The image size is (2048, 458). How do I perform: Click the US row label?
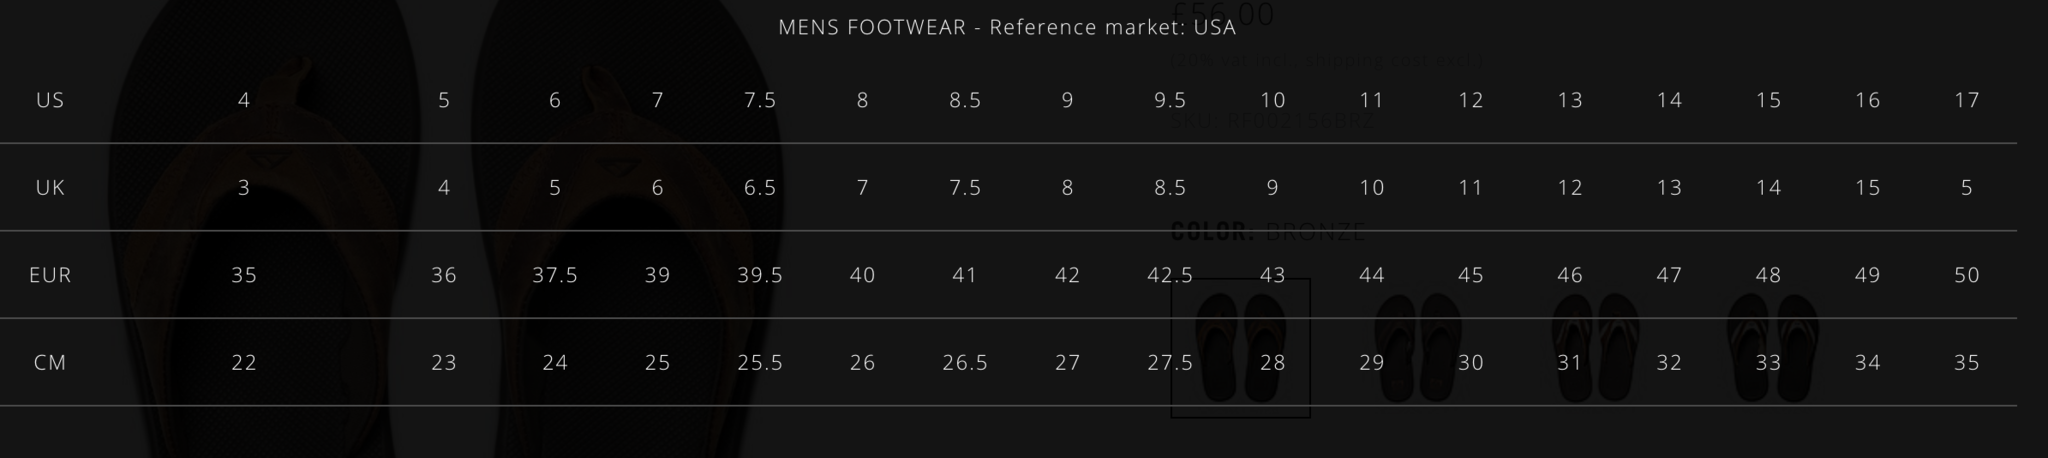[50, 100]
